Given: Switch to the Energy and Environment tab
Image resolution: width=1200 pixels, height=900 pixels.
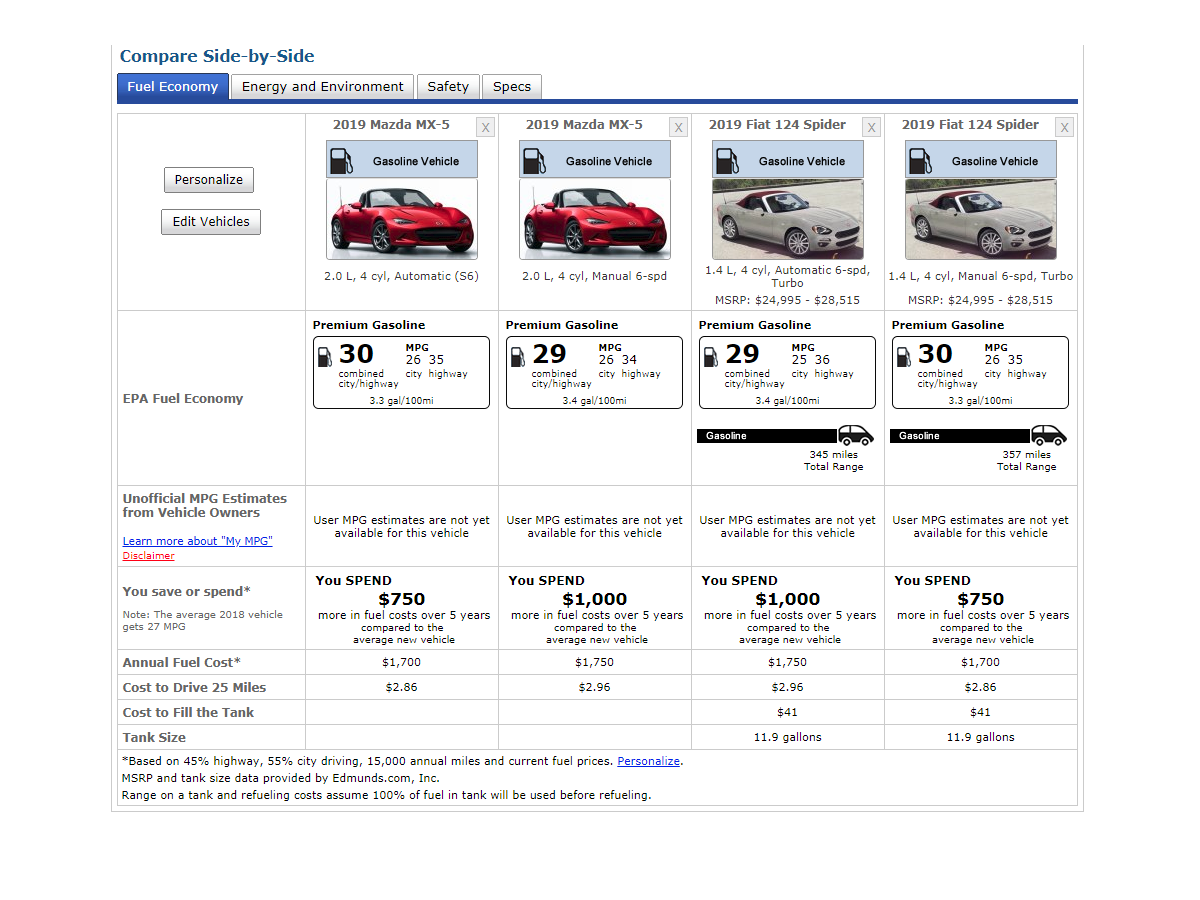Looking at the screenshot, I should pos(322,87).
